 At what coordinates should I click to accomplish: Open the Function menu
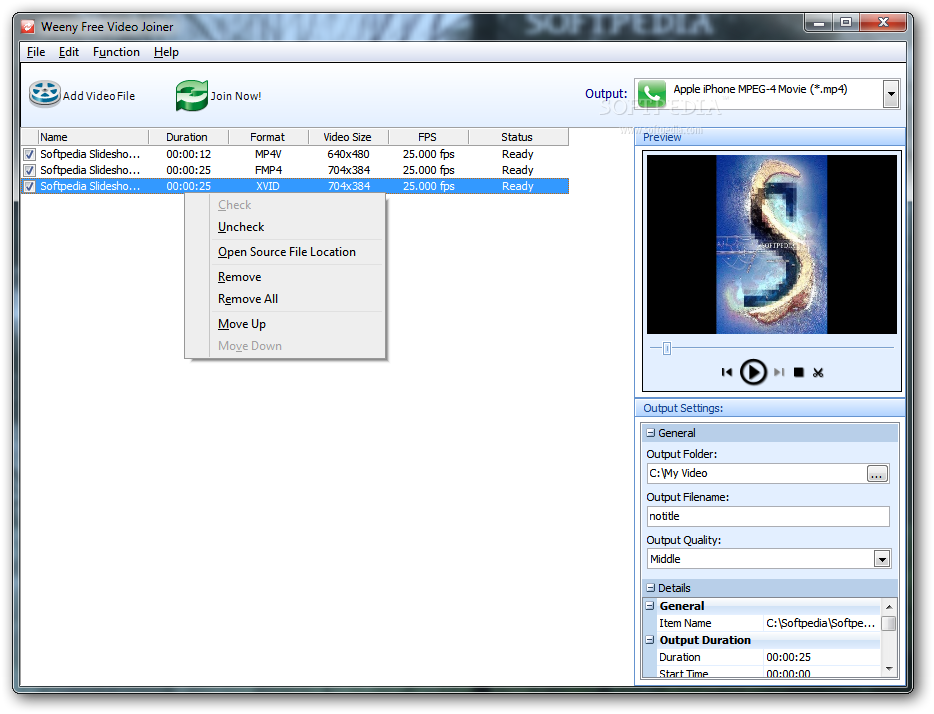click(116, 52)
